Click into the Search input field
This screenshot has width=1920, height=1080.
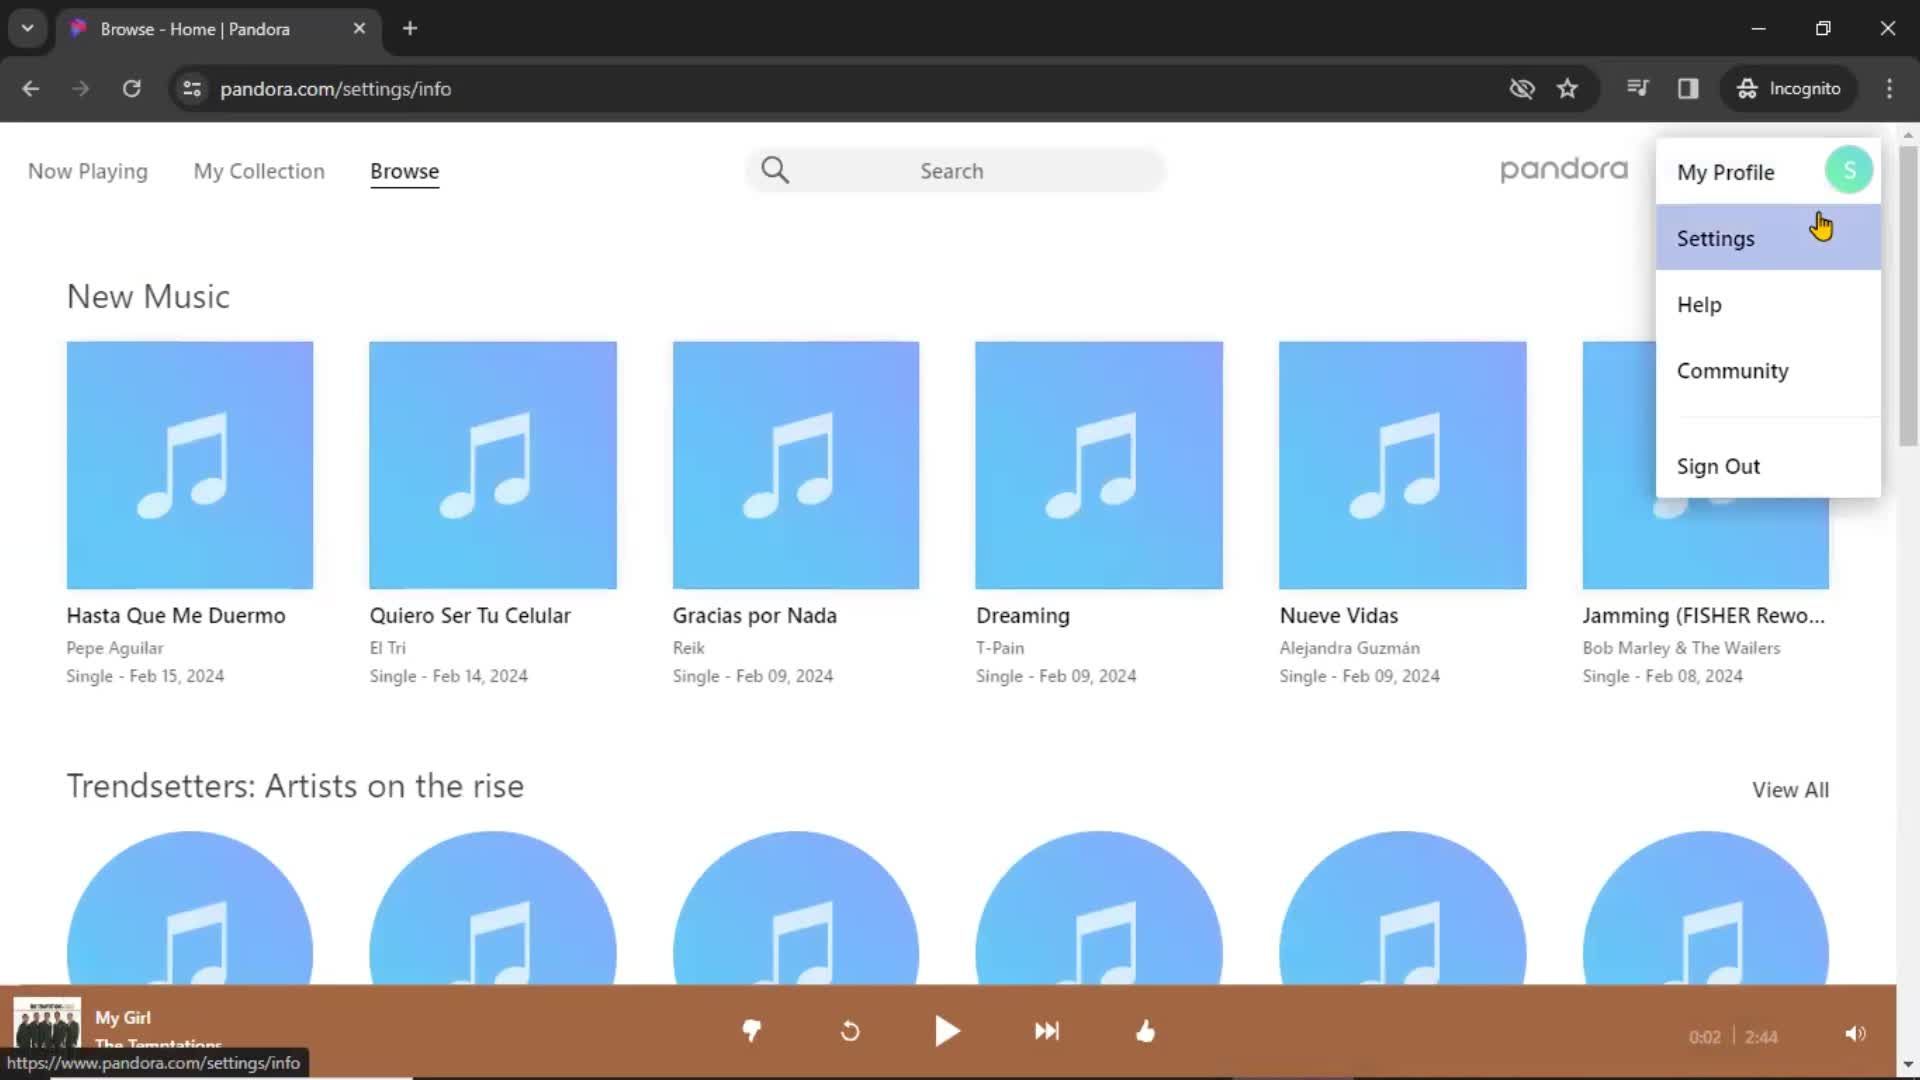(955, 170)
